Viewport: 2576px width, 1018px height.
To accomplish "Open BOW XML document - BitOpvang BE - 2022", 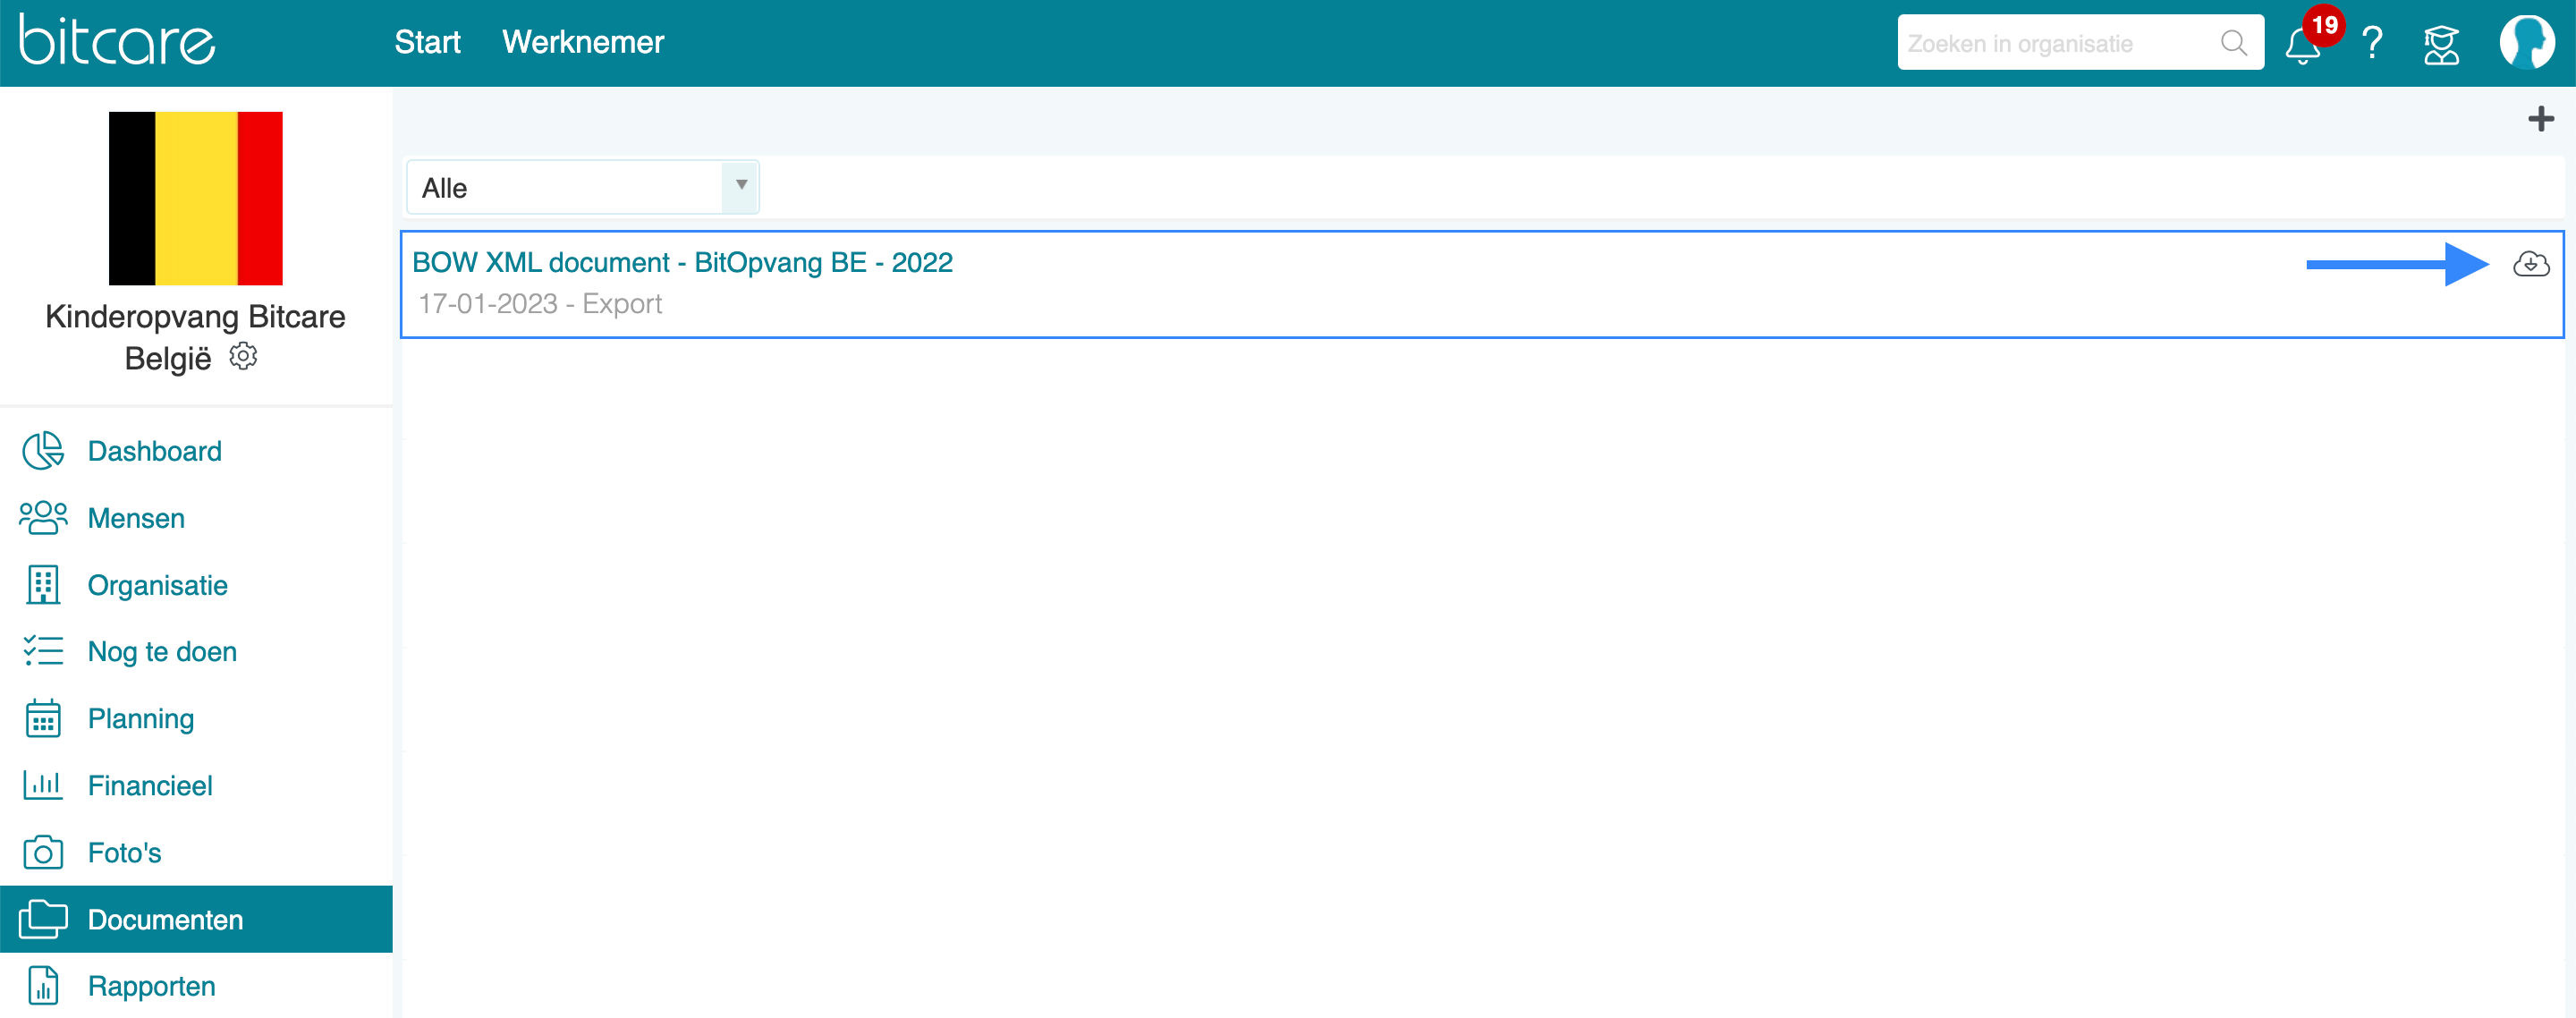I will [682, 262].
